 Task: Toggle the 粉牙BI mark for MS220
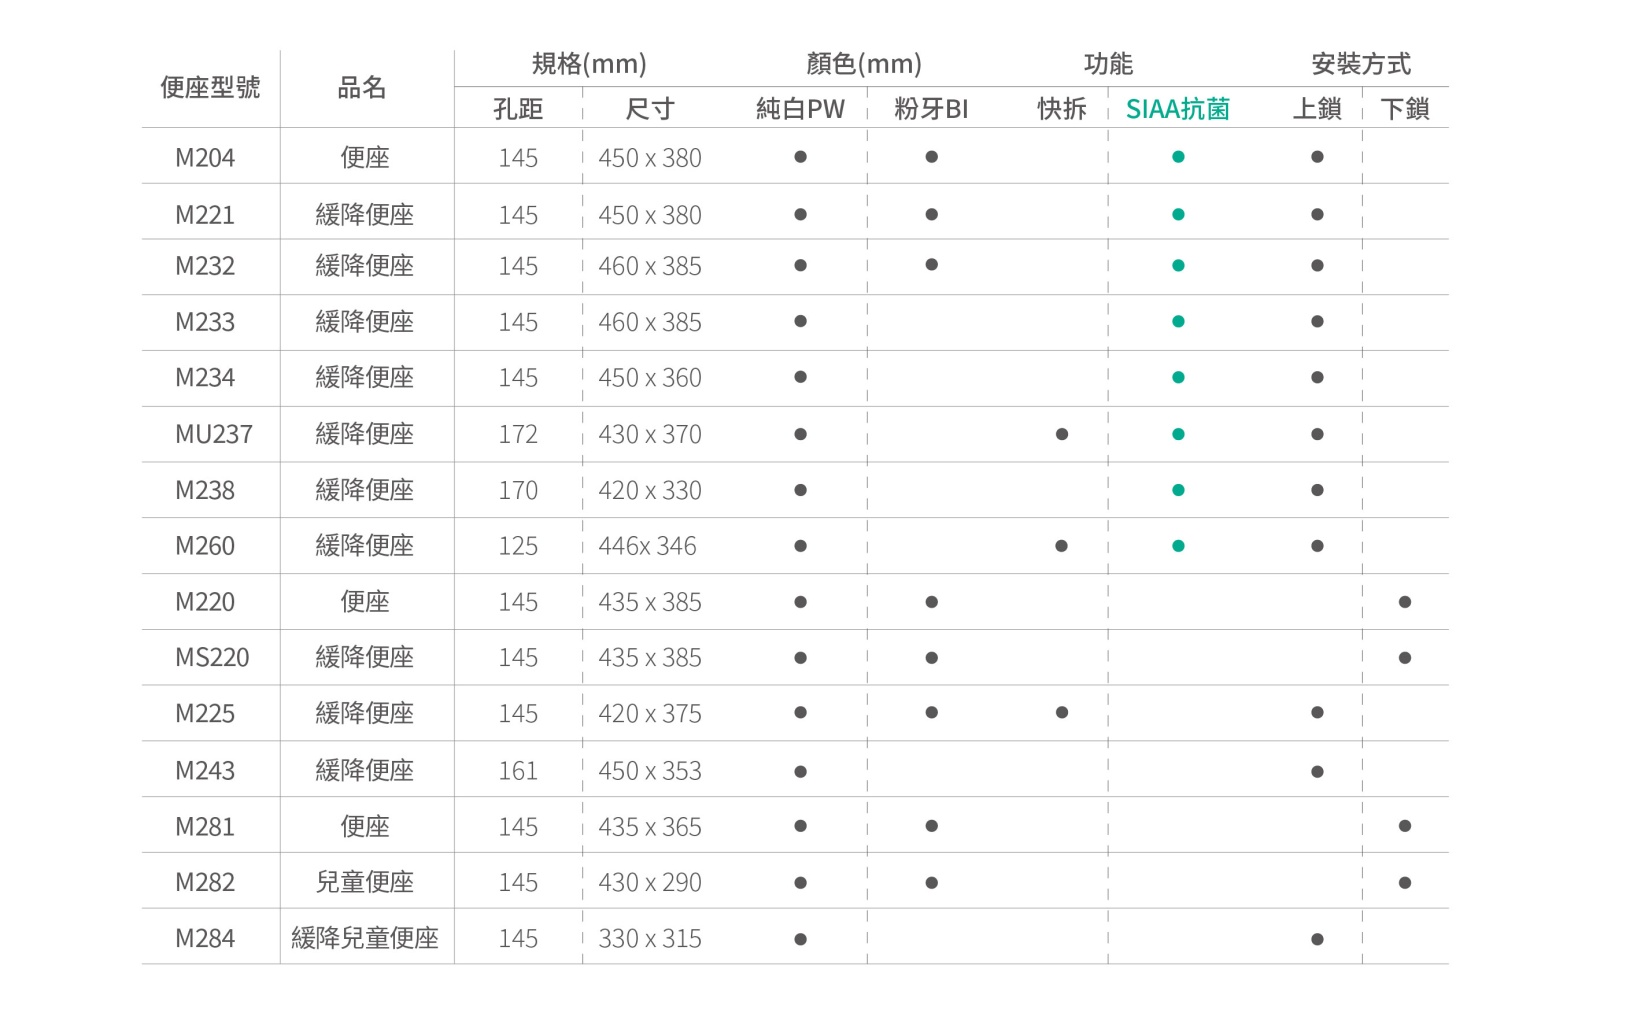coord(932,657)
